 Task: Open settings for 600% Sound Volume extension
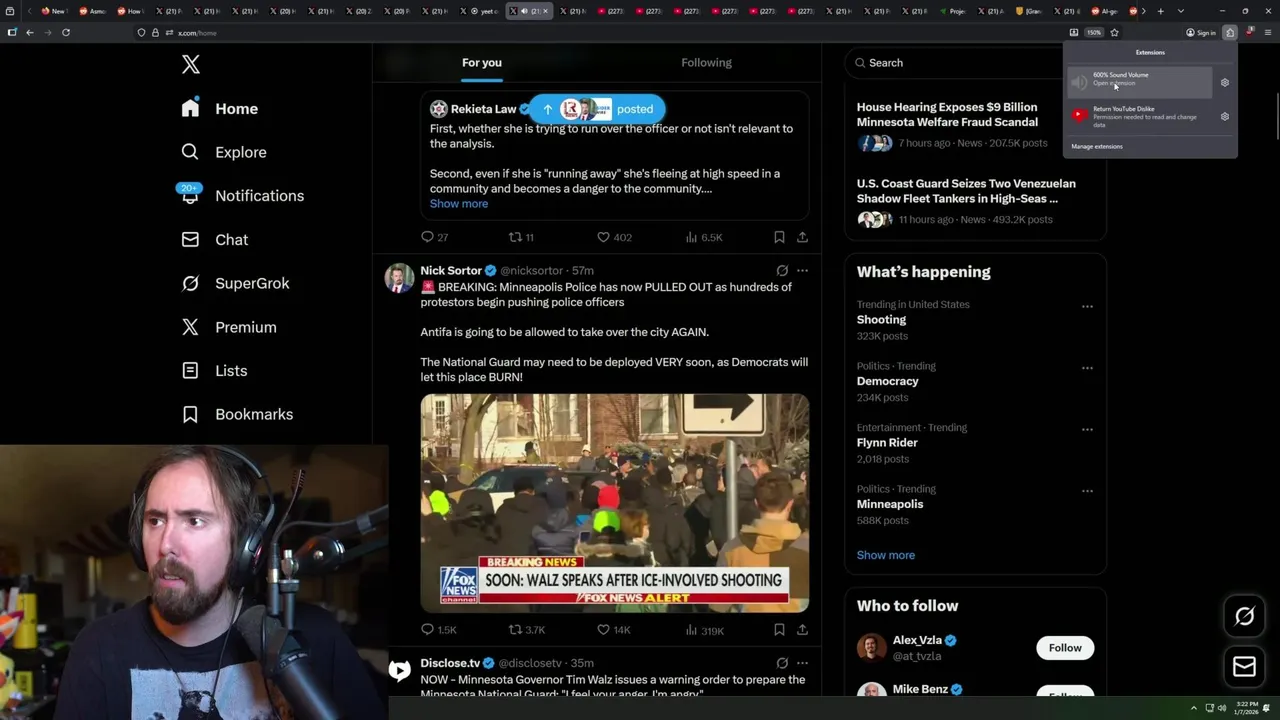tap(1225, 83)
